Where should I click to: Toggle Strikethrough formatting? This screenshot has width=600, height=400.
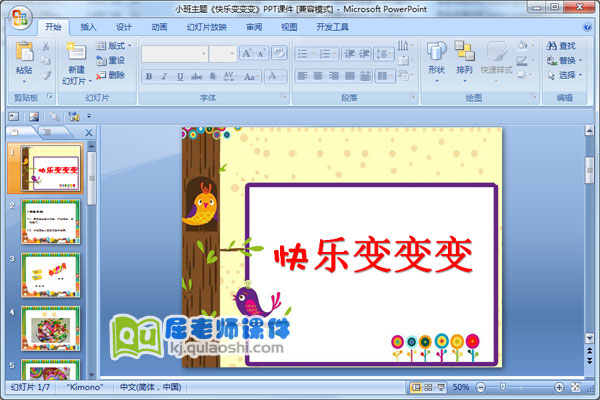[196, 77]
